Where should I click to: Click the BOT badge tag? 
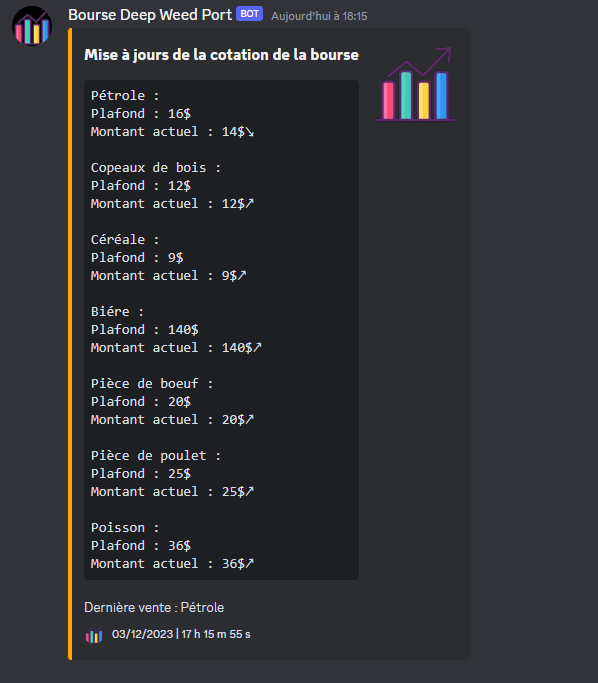pos(250,14)
